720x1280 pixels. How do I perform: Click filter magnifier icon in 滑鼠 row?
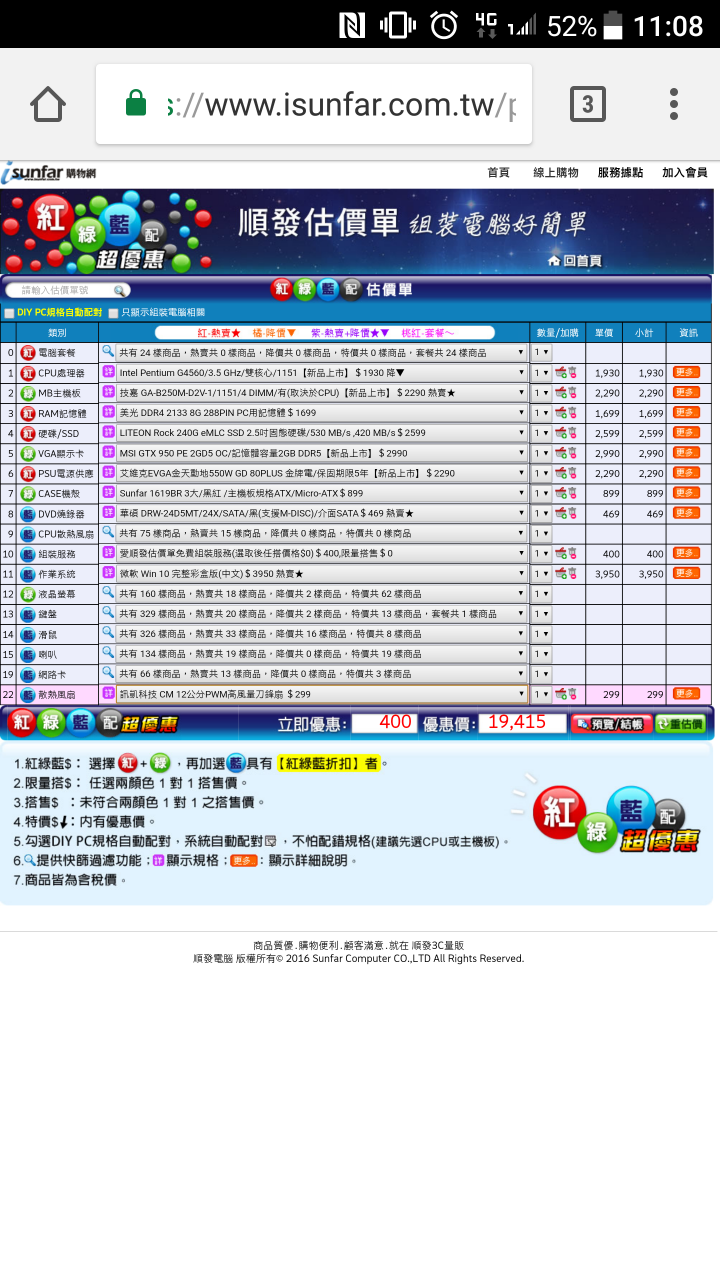pos(108,632)
